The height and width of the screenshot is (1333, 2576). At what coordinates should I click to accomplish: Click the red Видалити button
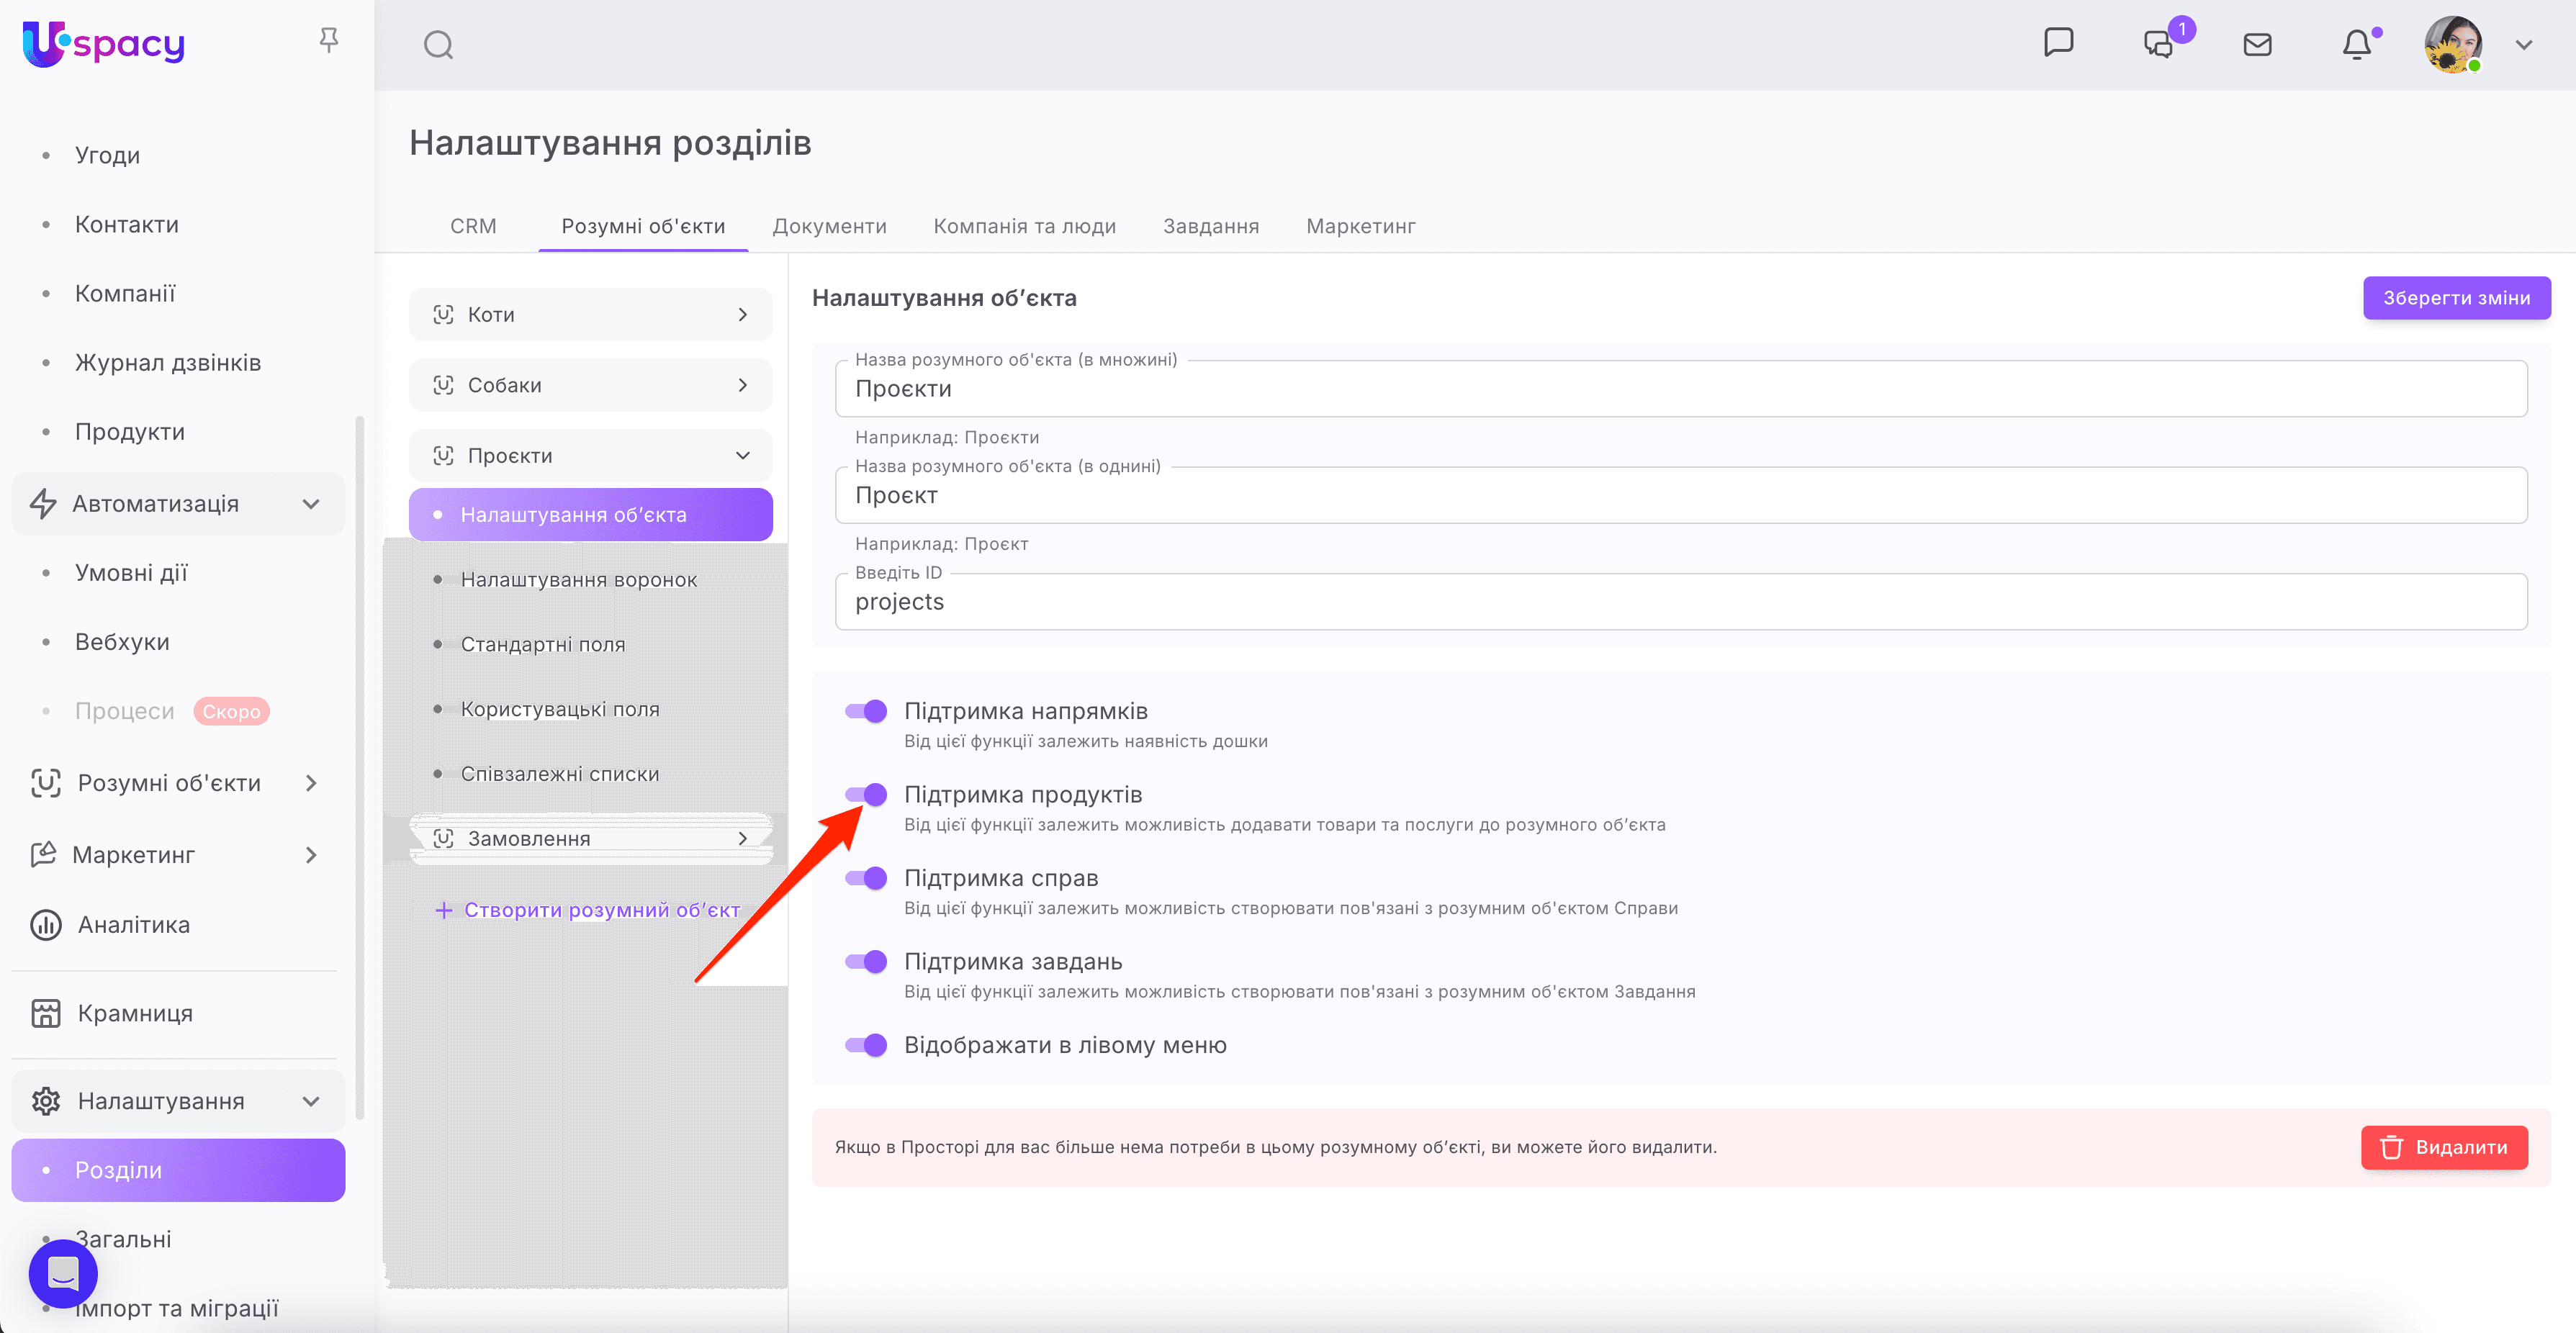[2444, 1147]
